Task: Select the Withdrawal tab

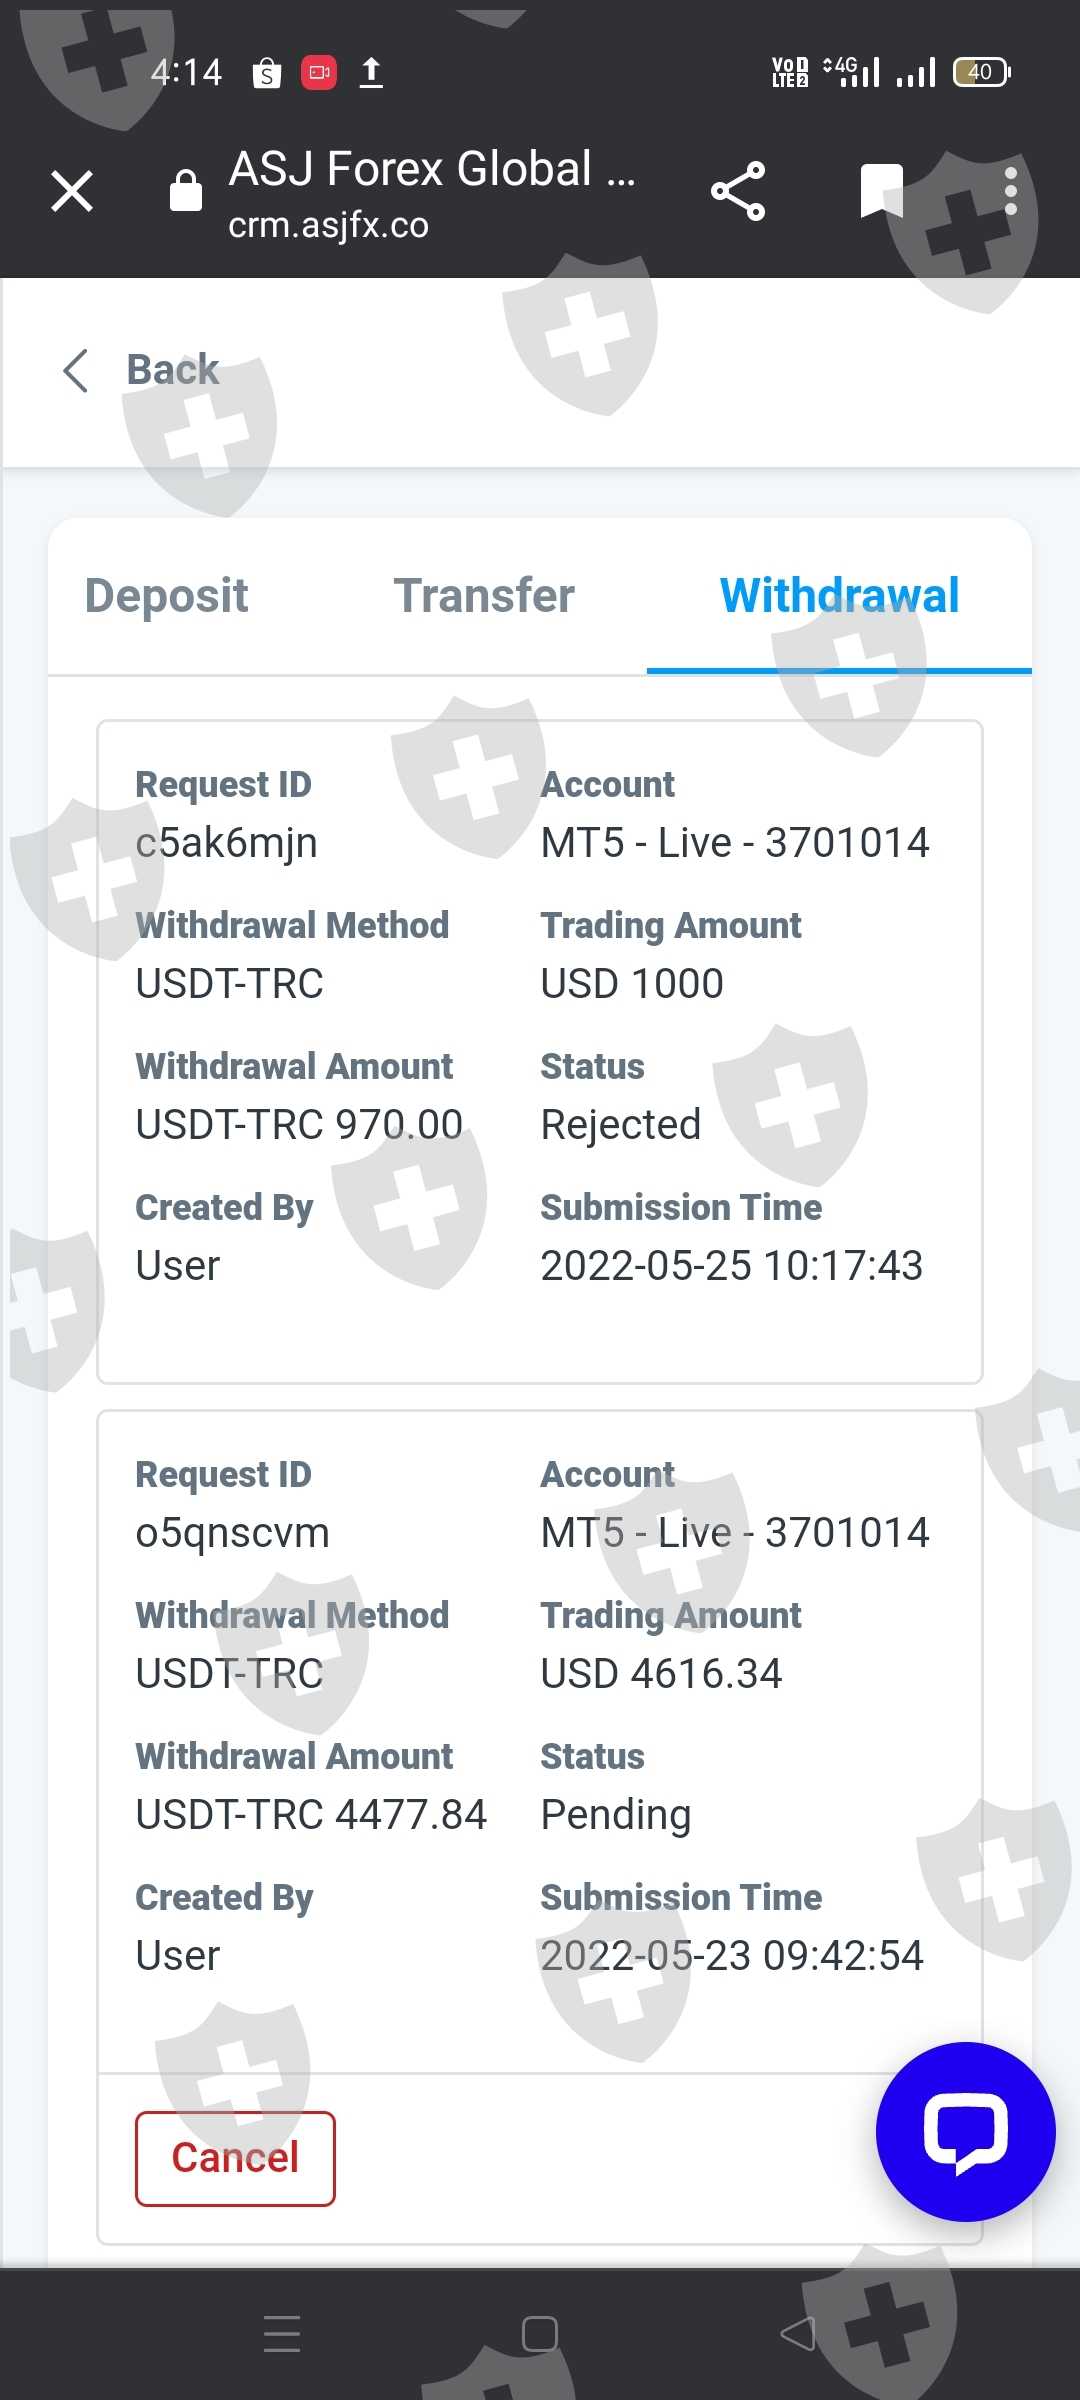Action: [839, 596]
